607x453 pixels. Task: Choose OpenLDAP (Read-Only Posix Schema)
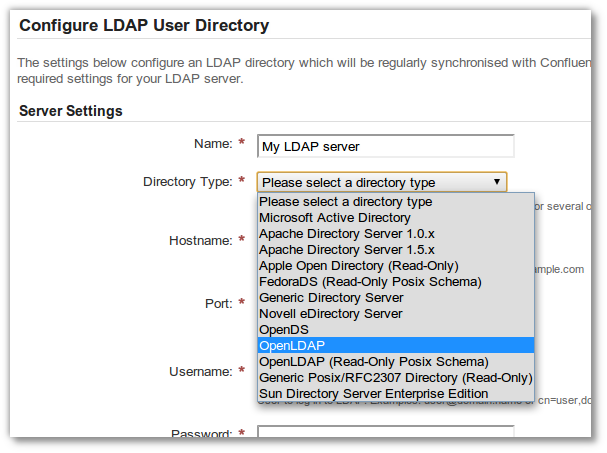(x=373, y=361)
